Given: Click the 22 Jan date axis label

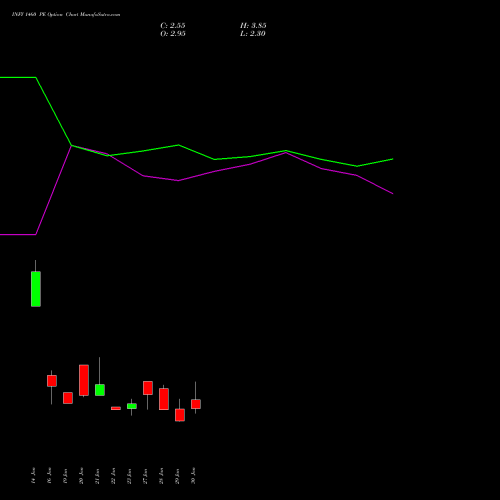Looking at the screenshot, I should pyautogui.click(x=113, y=476).
